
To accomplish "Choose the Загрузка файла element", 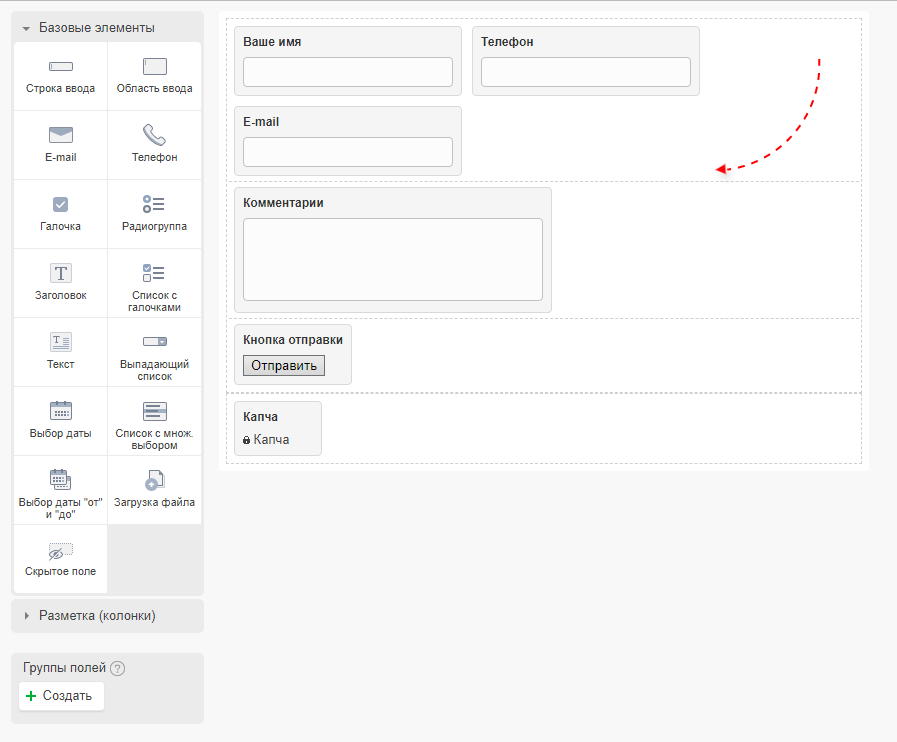I will tap(154, 481).
